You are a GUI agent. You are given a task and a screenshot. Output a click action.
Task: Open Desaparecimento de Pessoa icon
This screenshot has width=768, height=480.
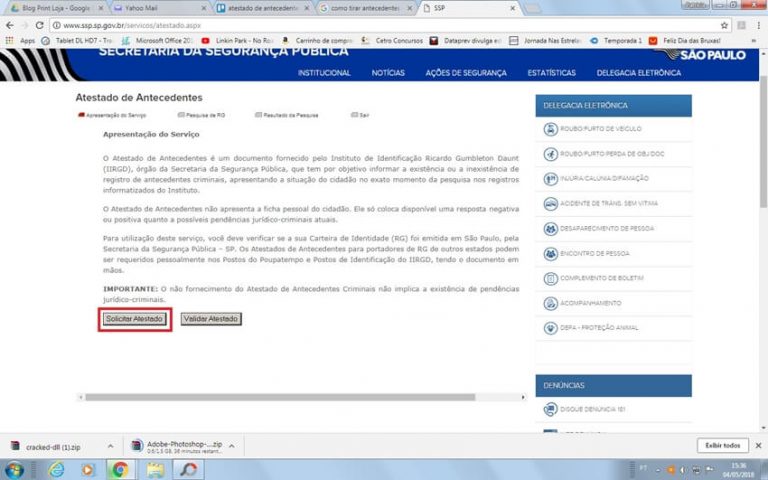550,228
